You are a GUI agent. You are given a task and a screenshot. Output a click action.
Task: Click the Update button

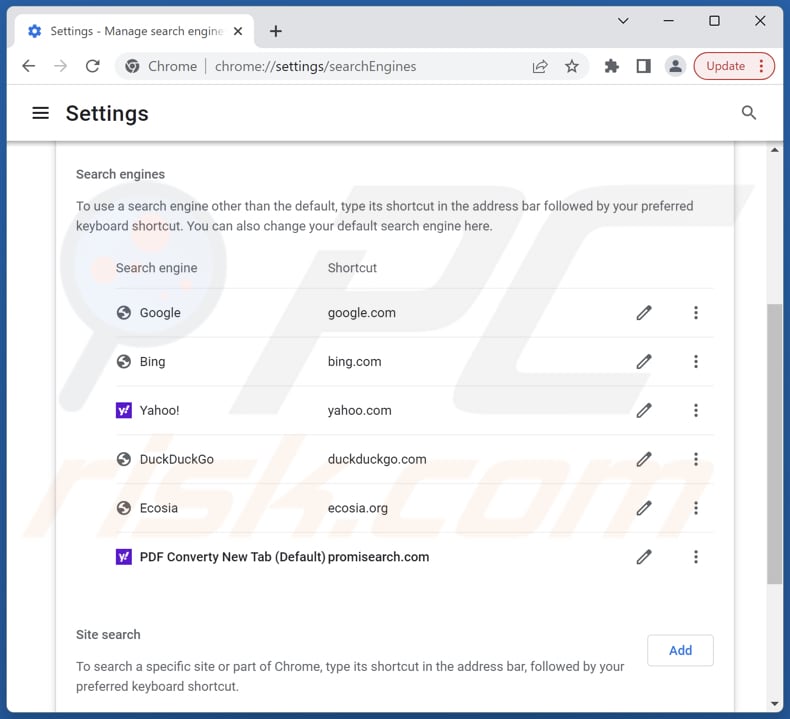[726, 66]
